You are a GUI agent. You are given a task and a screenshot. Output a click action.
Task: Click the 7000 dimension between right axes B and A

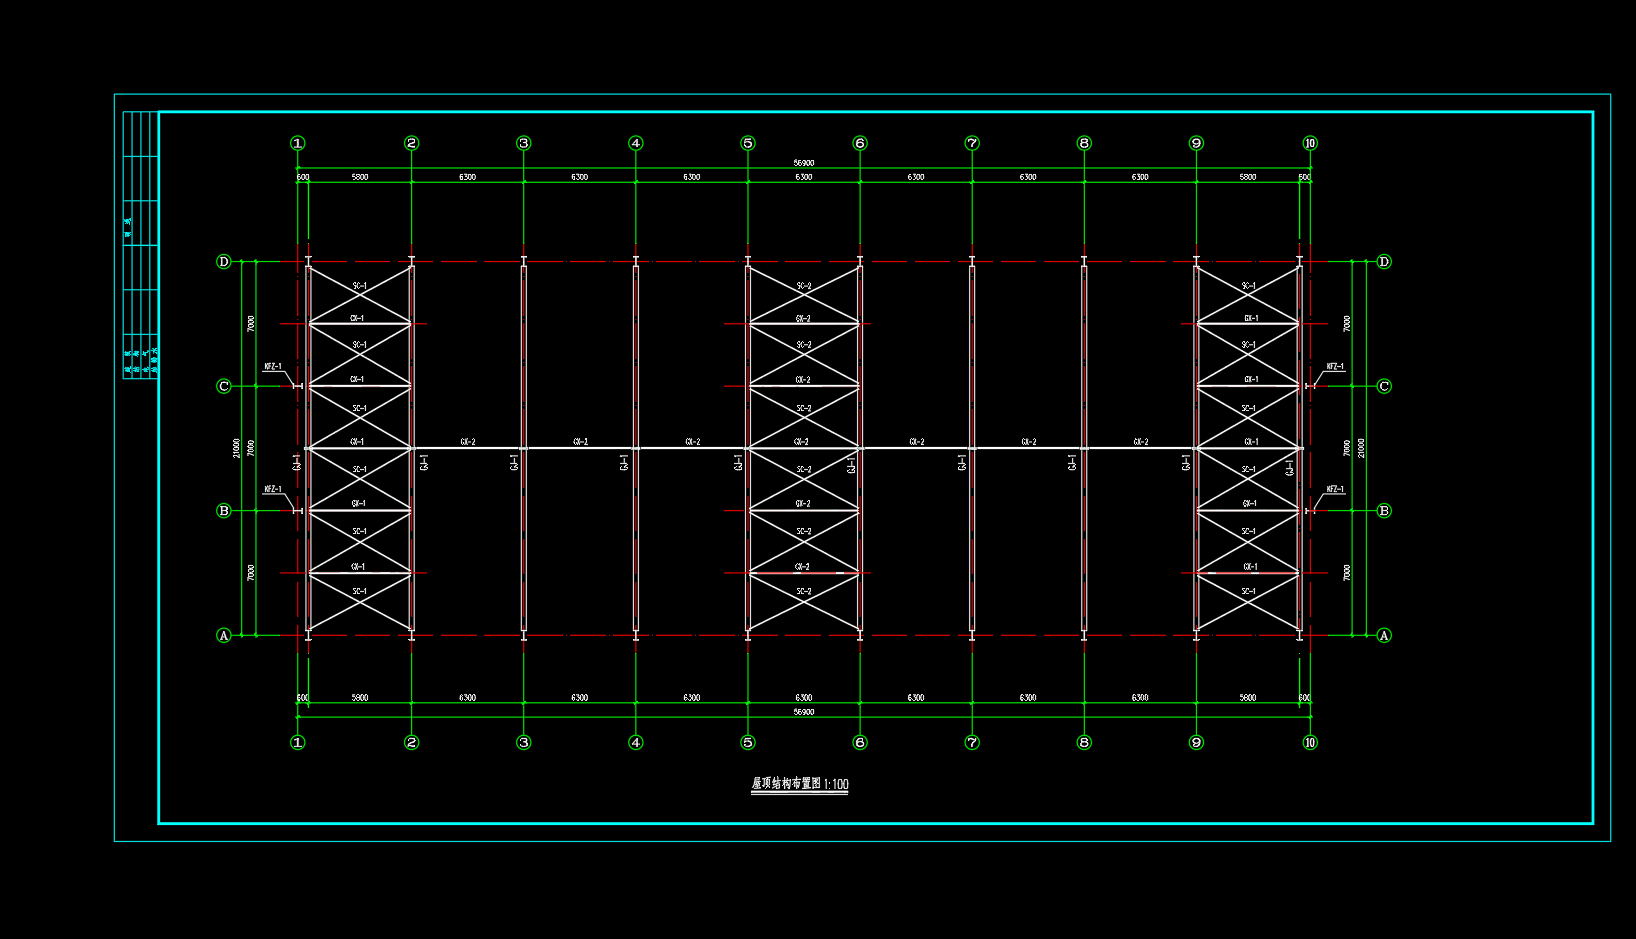point(1347,573)
